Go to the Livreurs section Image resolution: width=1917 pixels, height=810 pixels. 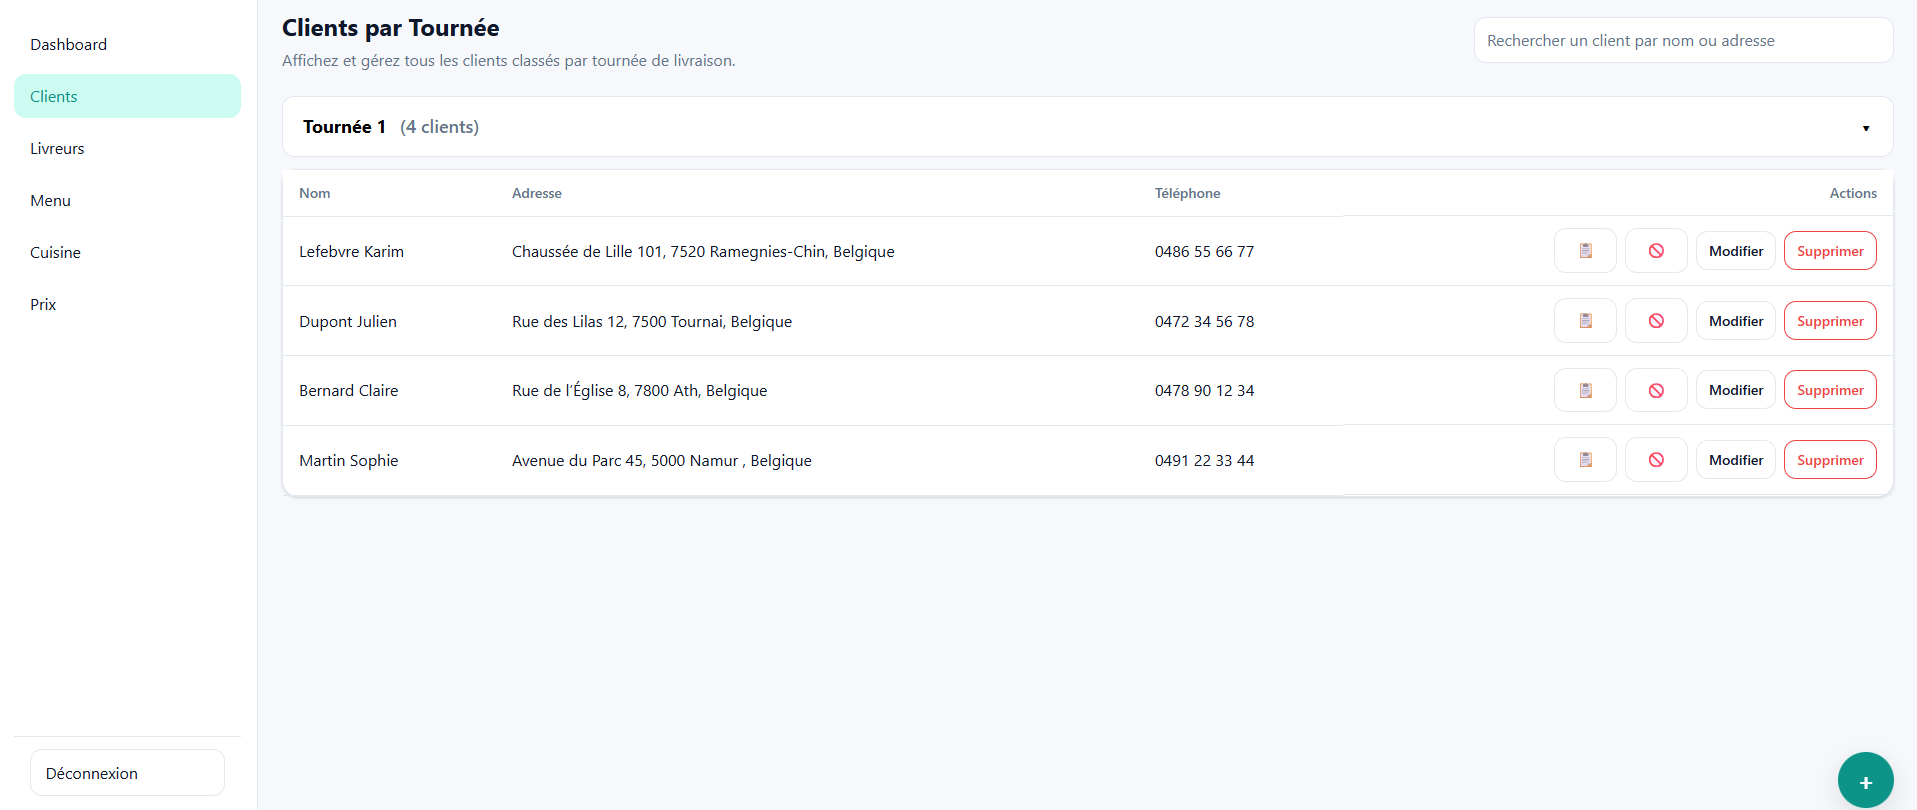coord(127,148)
